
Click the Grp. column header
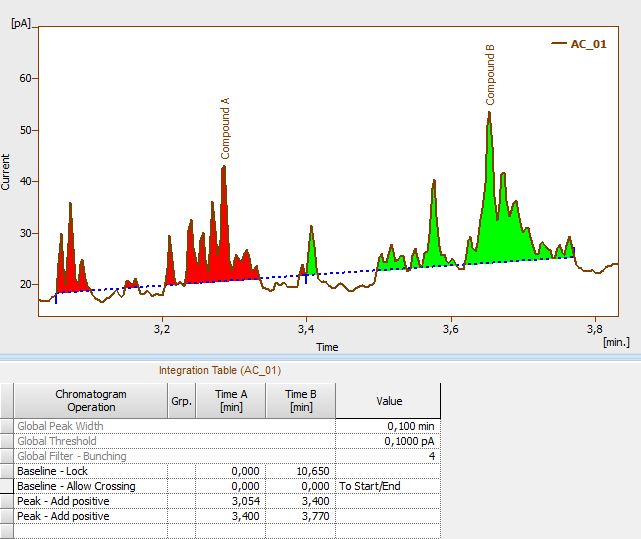pyautogui.click(x=182, y=401)
